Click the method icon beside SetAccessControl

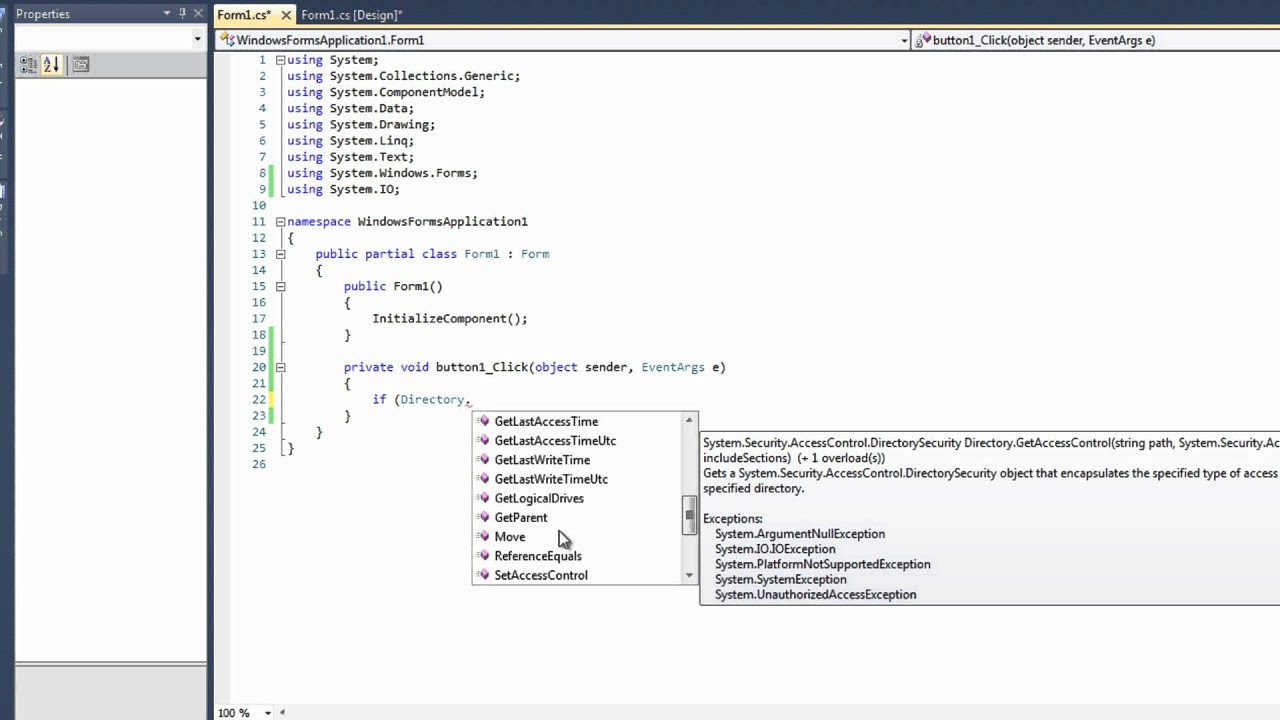click(484, 575)
